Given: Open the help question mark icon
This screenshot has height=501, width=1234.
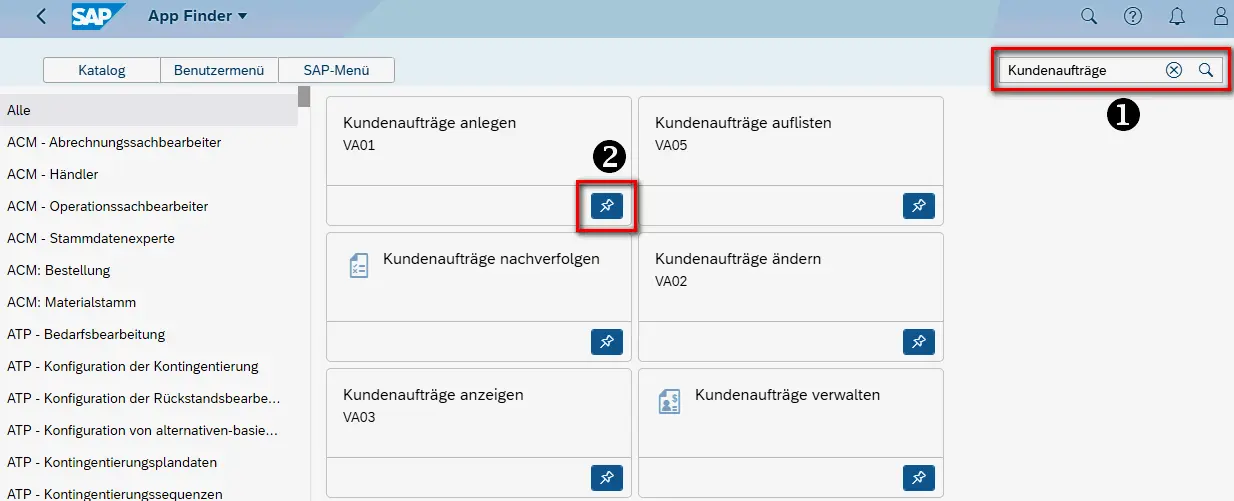Looking at the screenshot, I should click(1133, 16).
